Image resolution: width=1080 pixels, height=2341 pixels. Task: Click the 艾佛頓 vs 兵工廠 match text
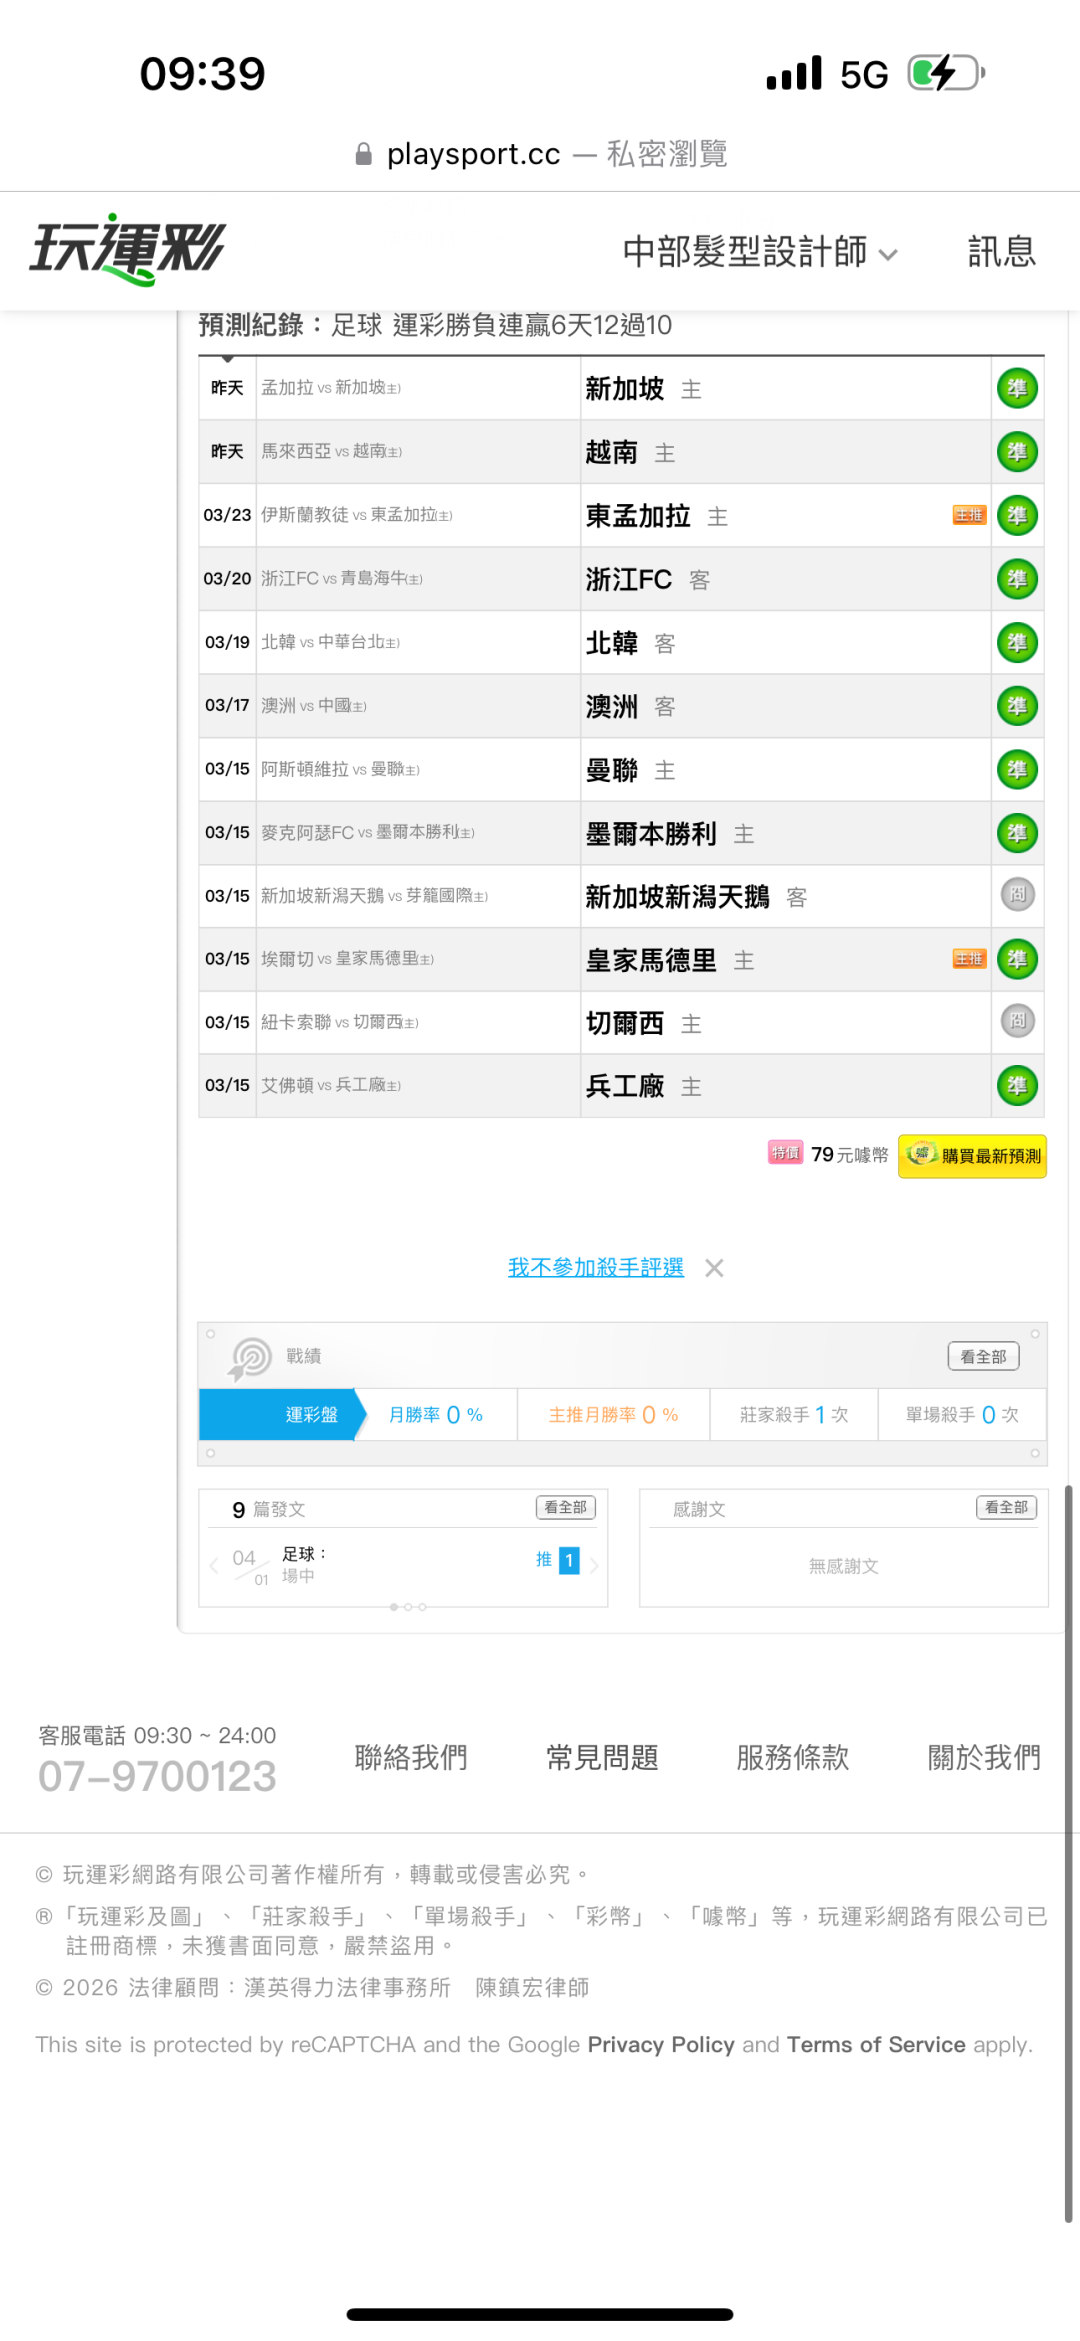click(x=331, y=1085)
